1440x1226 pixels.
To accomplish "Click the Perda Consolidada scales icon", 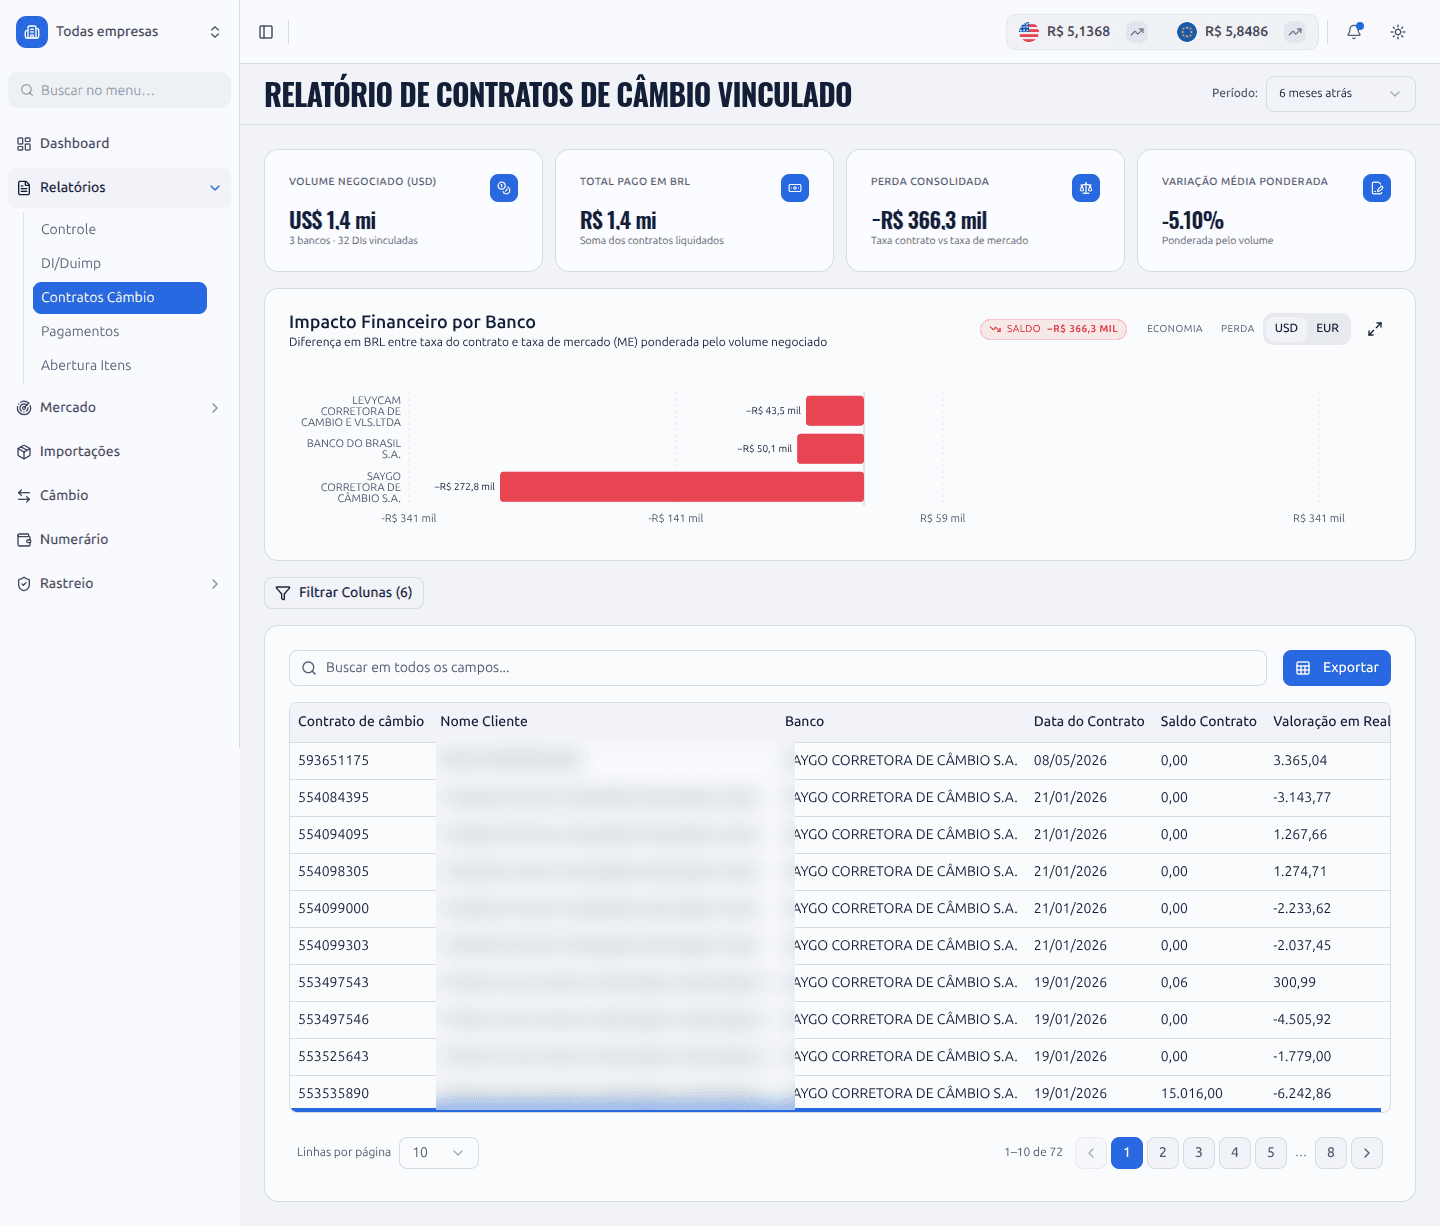I will point(1086,188).
